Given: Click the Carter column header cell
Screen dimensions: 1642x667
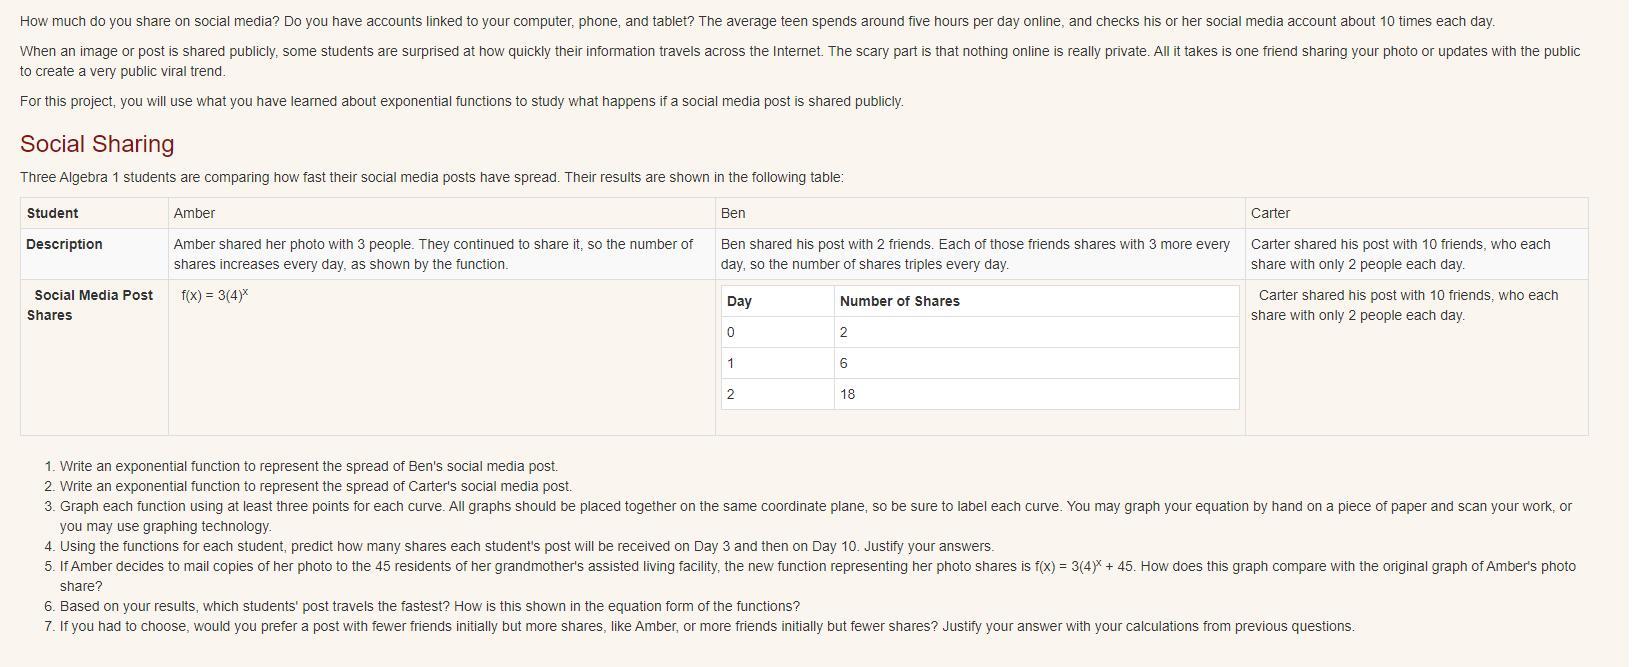Looking at the screenshot, I should point(1270,213).
